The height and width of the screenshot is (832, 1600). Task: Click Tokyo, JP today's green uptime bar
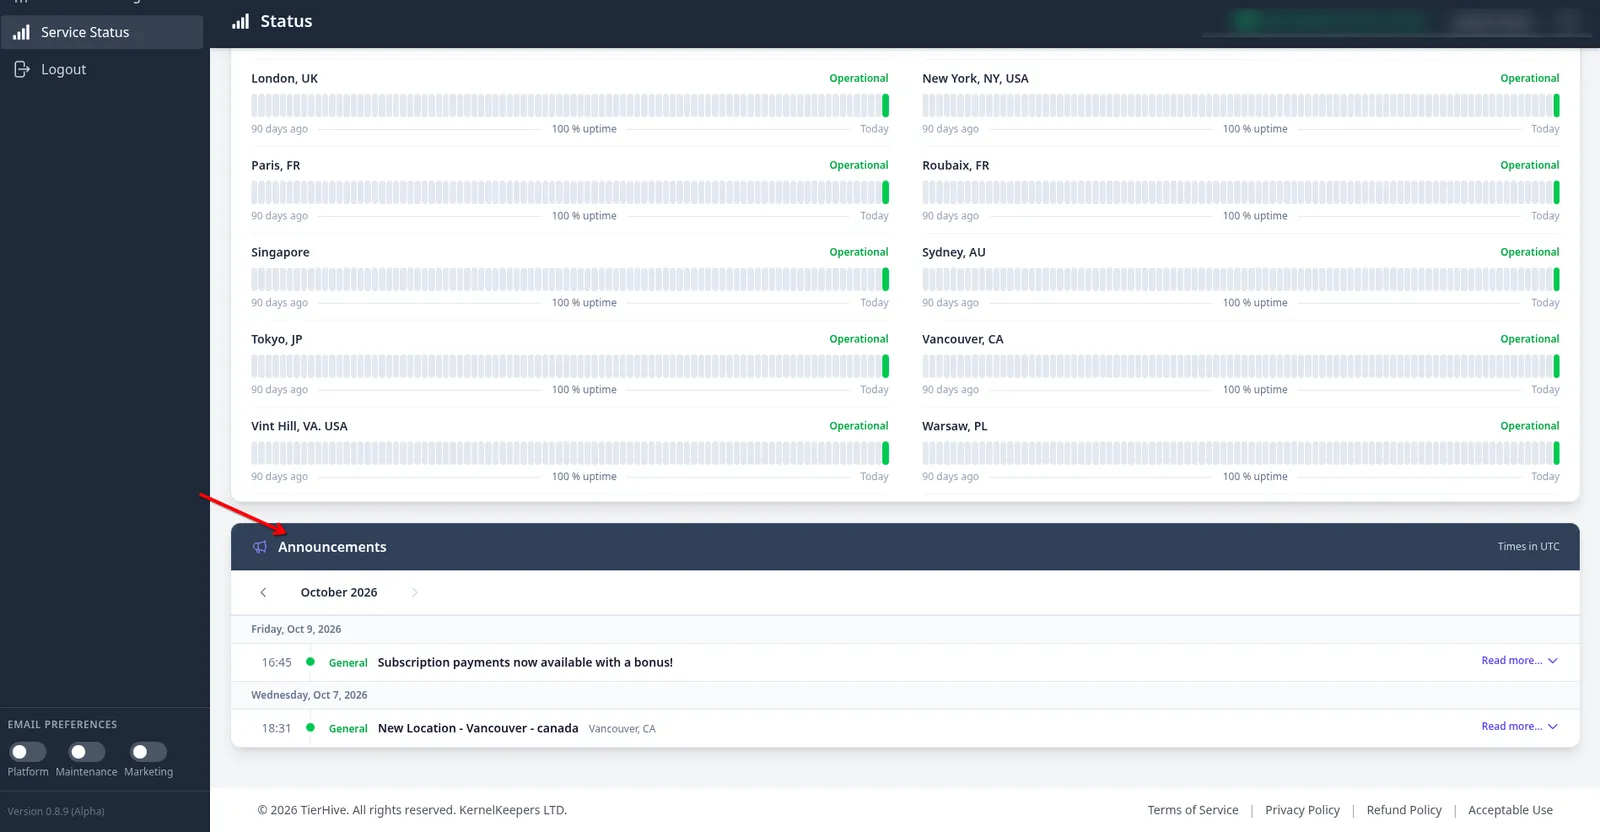click(x=885, y=366)
